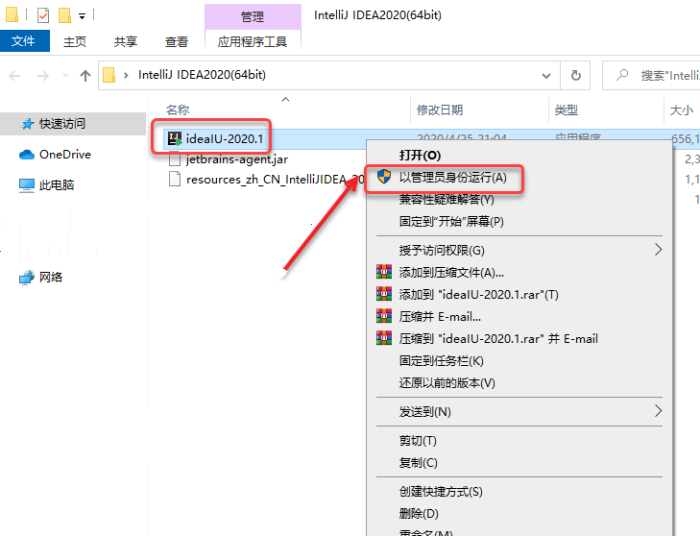This screenshot has width=700, height=536.
Task: Click the address path chevron before IntelliJ IDEA2020
Action: pyautogui.click(x=126, y=75)
